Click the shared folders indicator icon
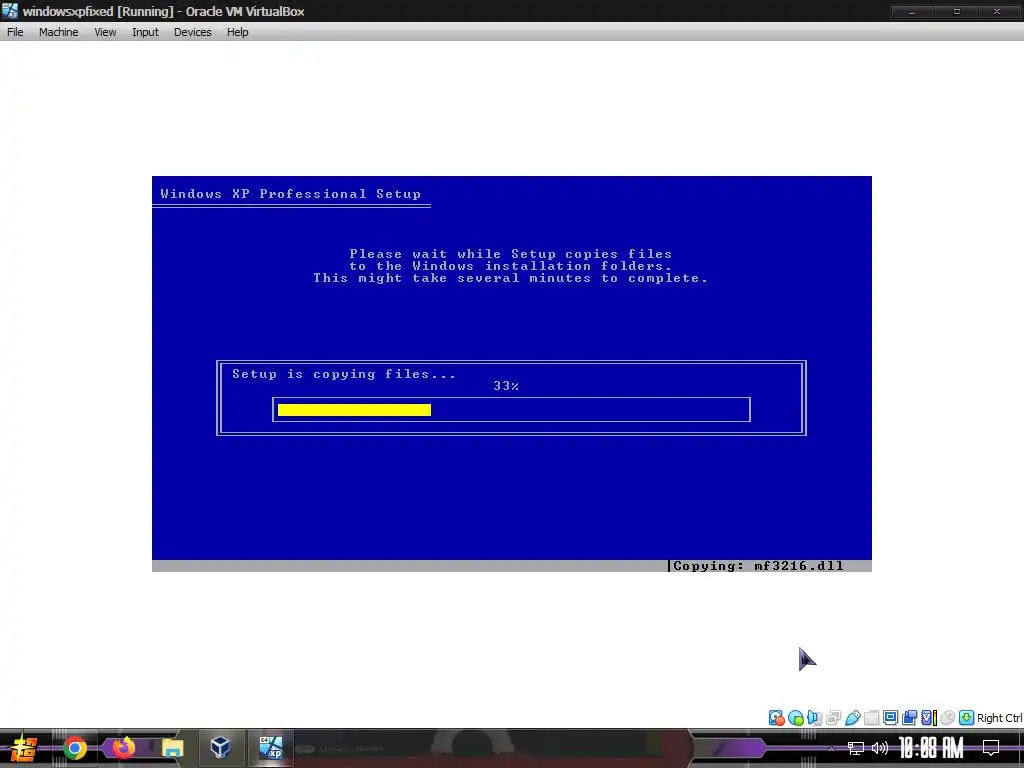Viewport: 1024px width, 768px height. point(871,718)
